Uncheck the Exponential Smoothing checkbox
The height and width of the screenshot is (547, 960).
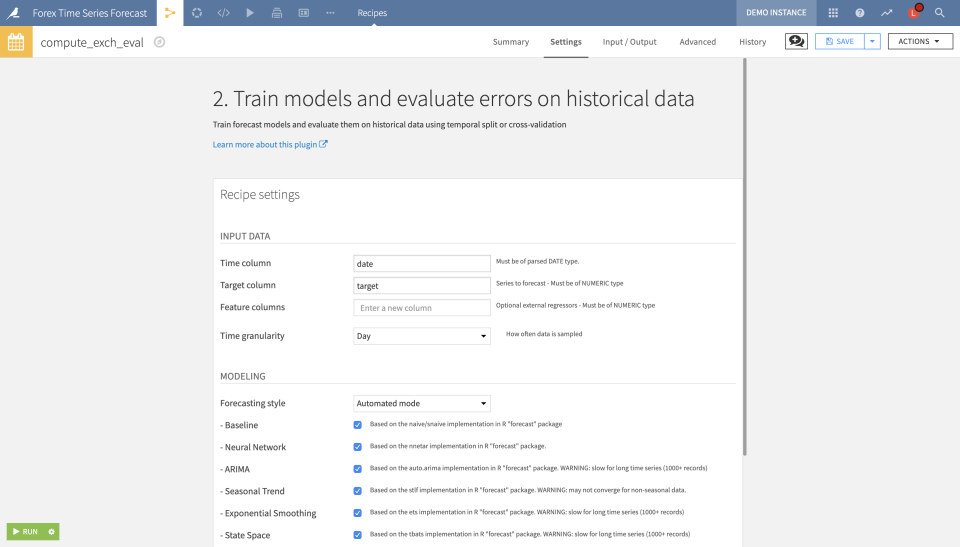click(x=358, y=513)
